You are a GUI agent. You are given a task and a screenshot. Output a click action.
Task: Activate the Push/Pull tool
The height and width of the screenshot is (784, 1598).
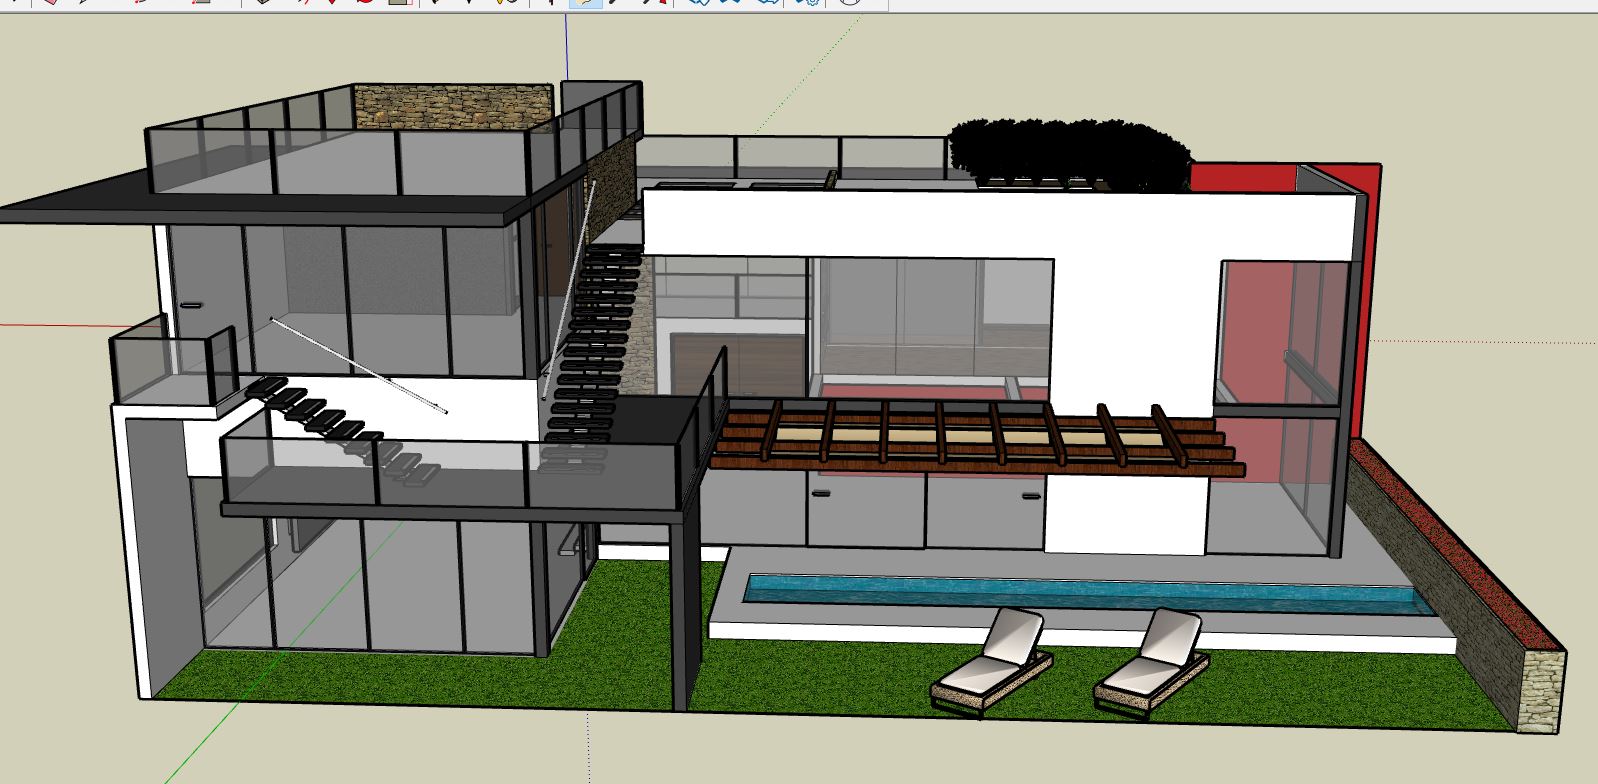coord(264,2)
